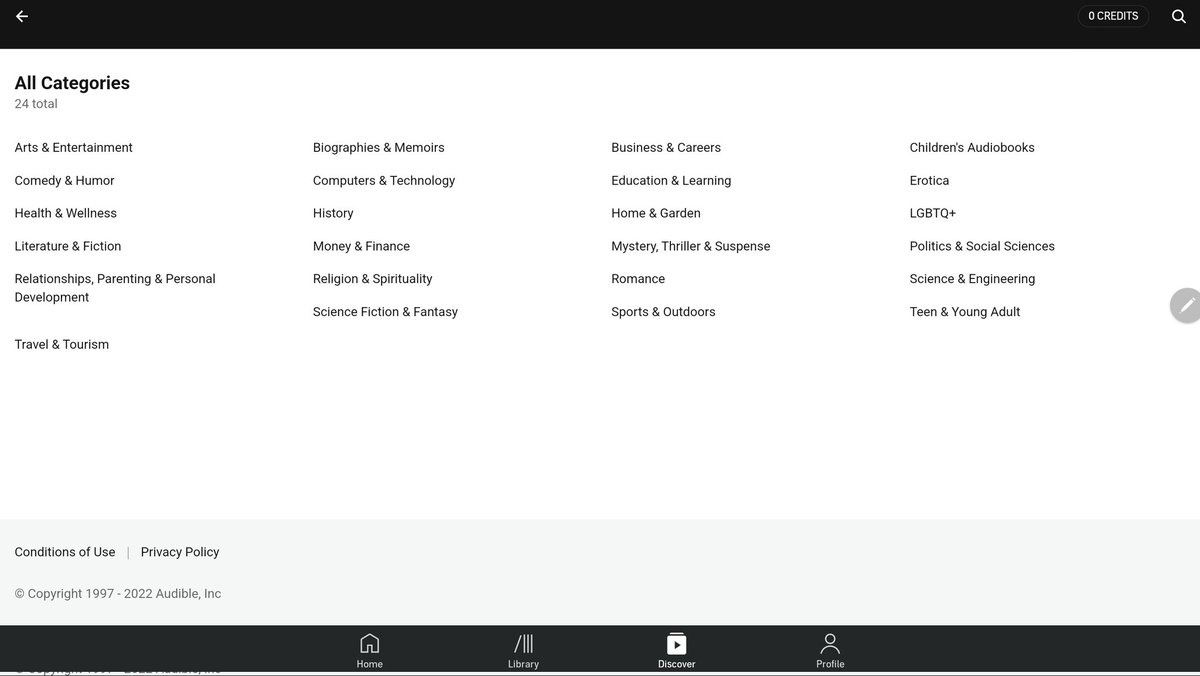This screenshot has height=676, width=1200.
Task: Open Arts & Entertainment category
Action: (x=74, y=148)
